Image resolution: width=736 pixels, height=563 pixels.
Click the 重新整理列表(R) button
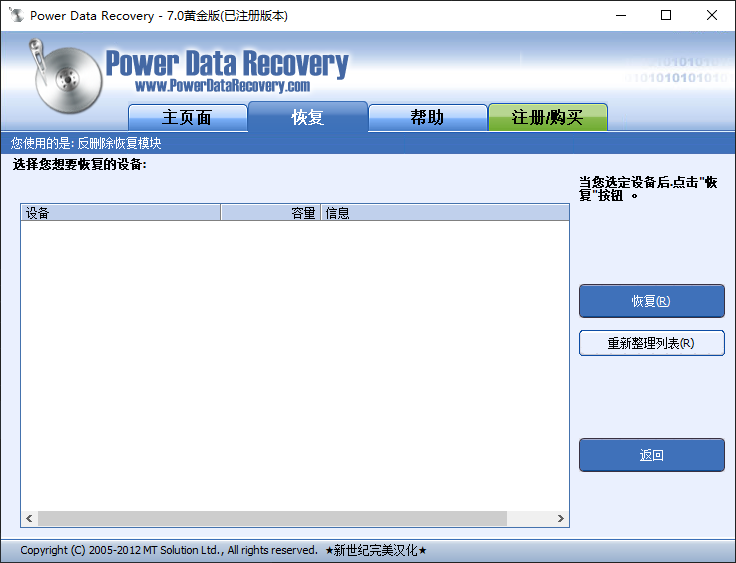click(x=651, y=343)
